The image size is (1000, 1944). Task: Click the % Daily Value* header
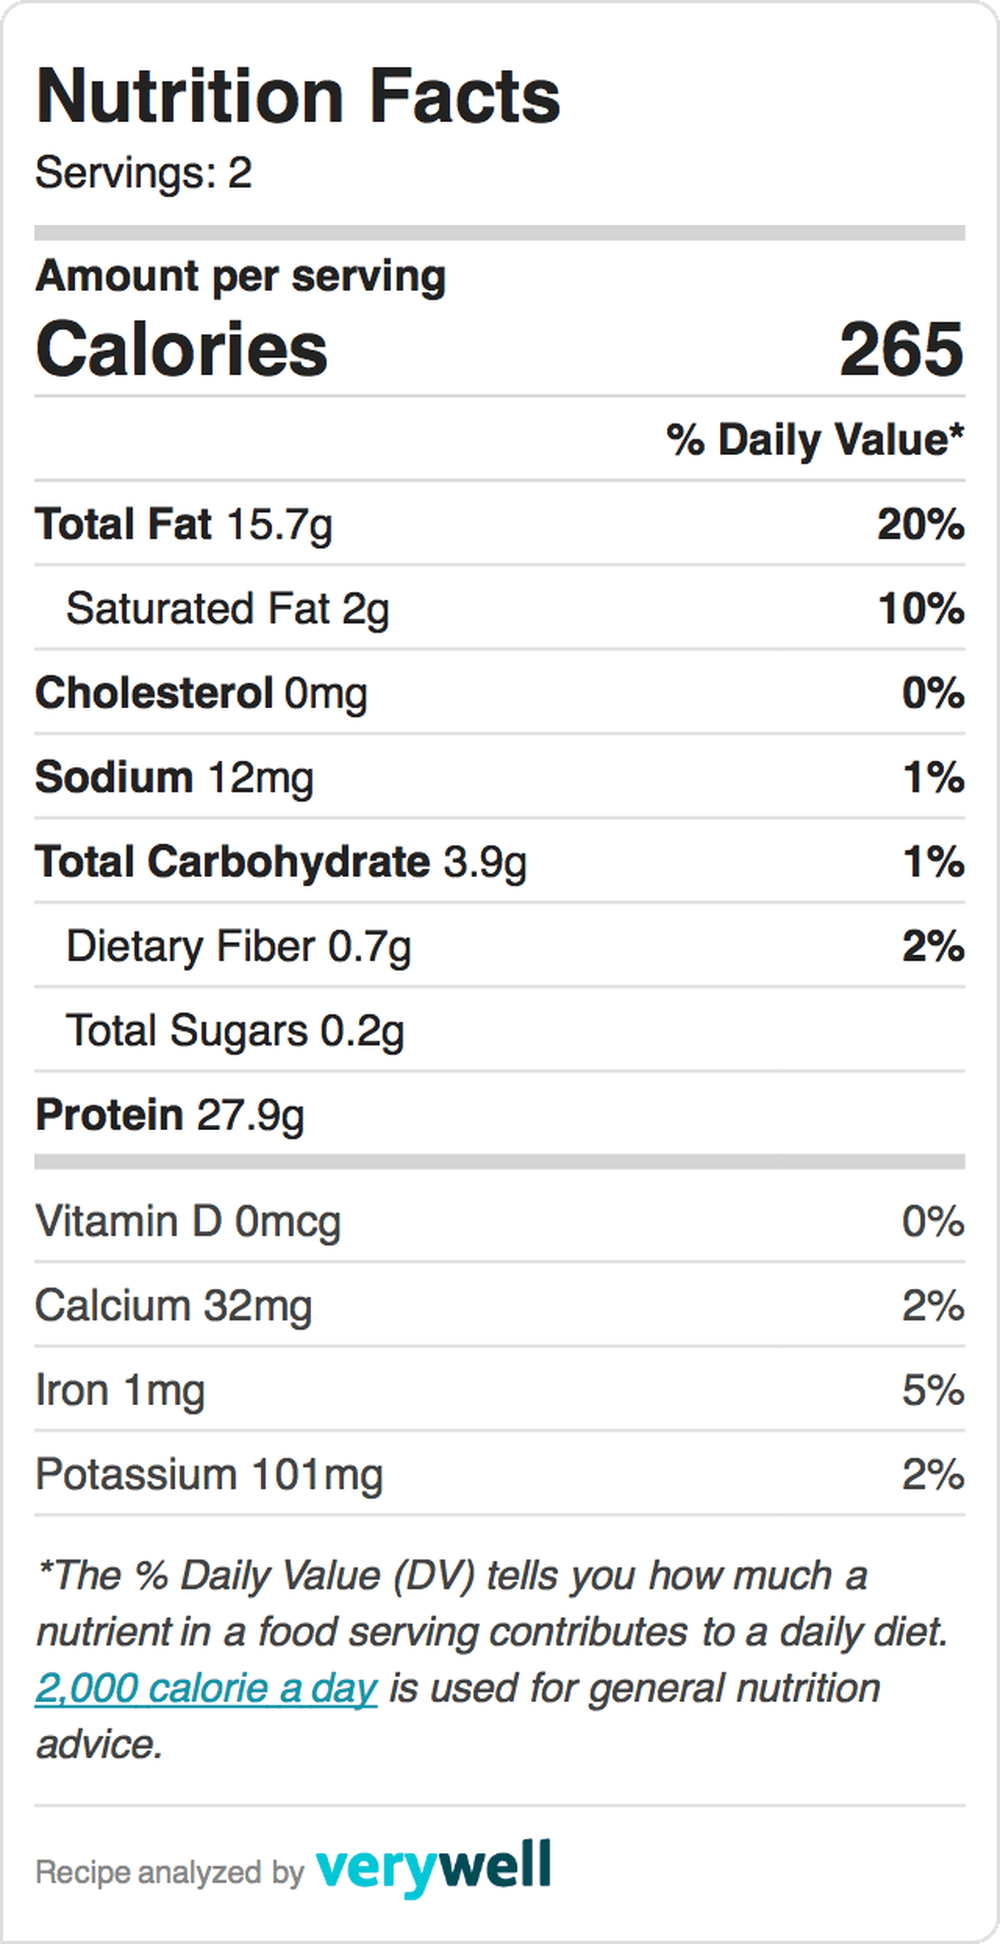pos(815,439)
